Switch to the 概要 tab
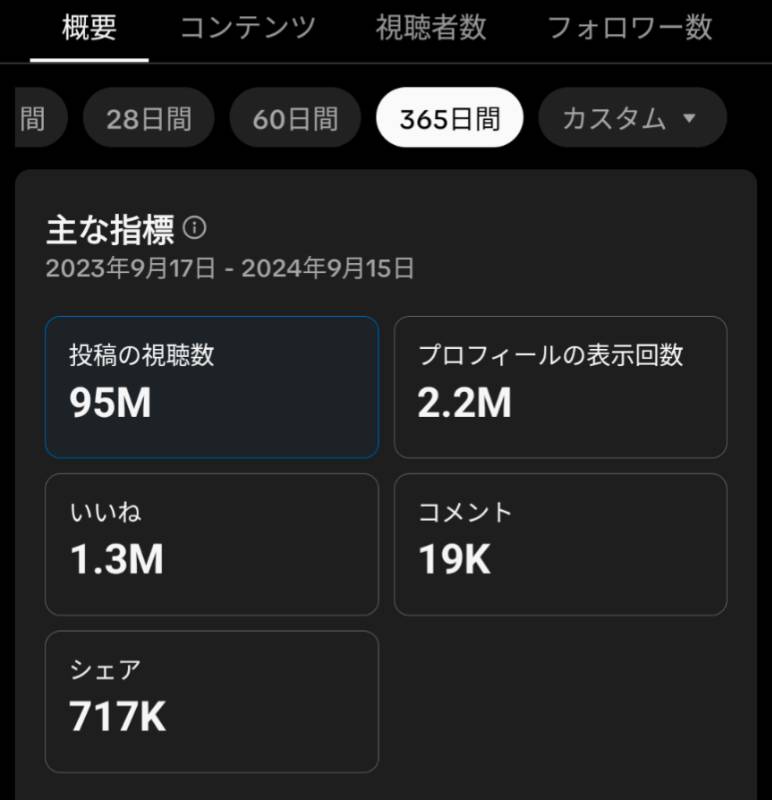The width and height of the screenshot is (772, 800). [x=89, y=28]
